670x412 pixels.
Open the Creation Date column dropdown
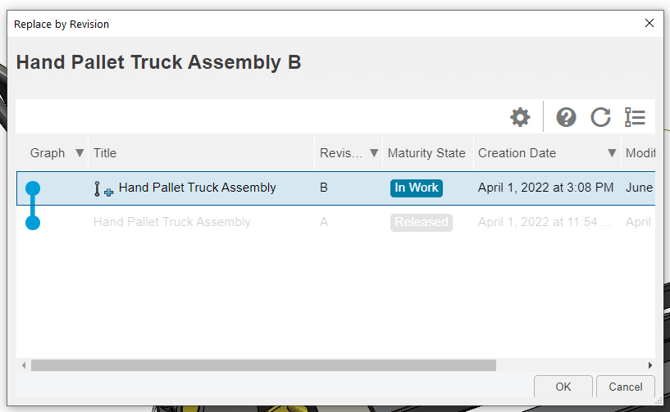[x=612, y=153]
